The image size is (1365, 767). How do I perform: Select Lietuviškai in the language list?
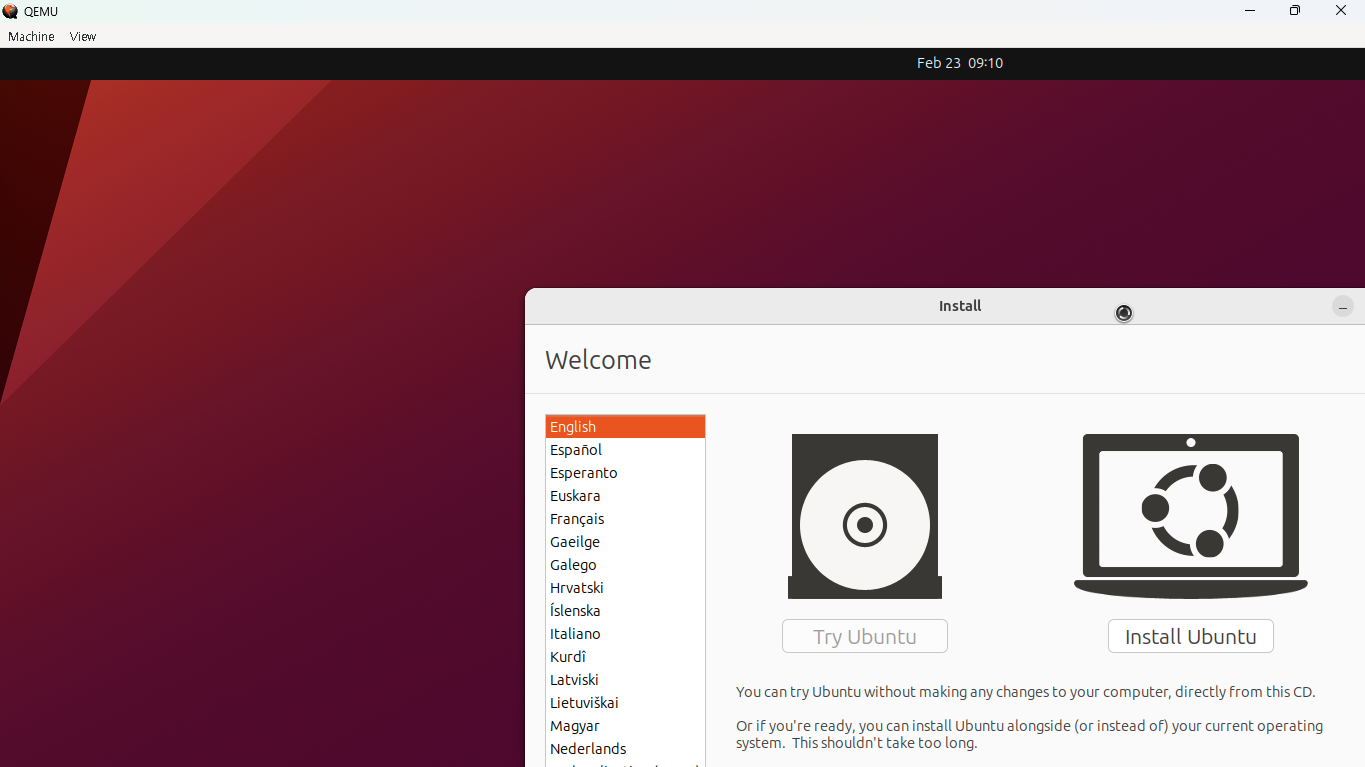pos(625,703)
